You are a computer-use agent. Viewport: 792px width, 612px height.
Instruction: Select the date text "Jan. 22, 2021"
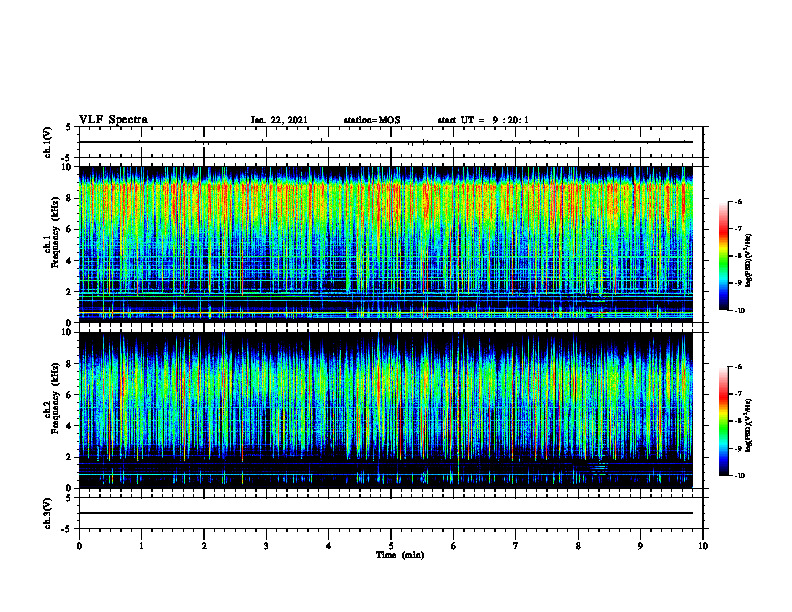pos(279,120)
